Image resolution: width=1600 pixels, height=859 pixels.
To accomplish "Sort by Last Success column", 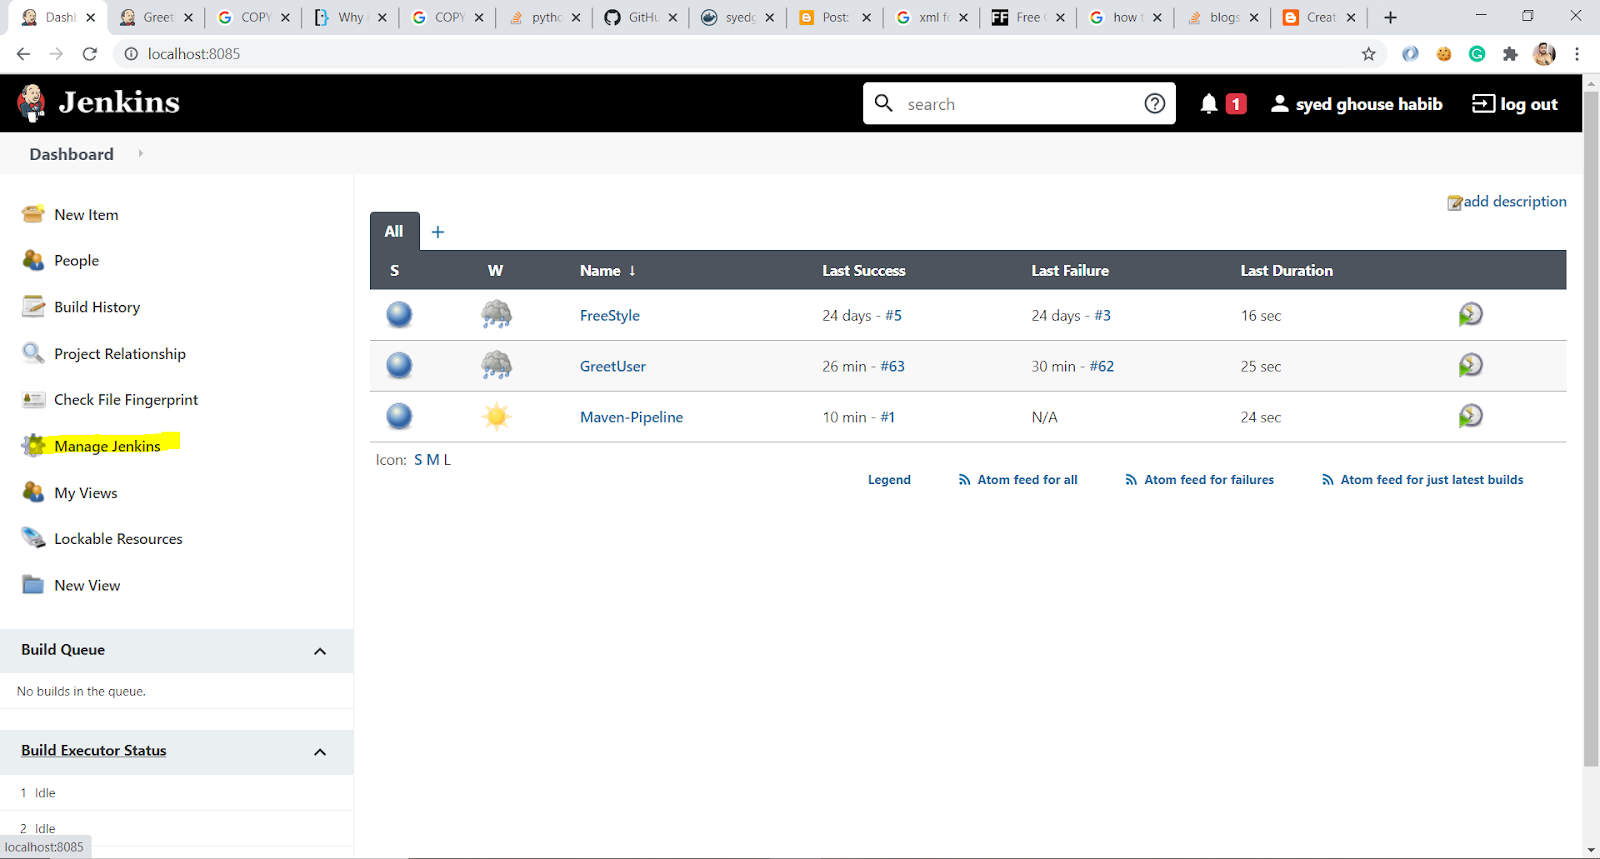I will click(x=864, y=270).
